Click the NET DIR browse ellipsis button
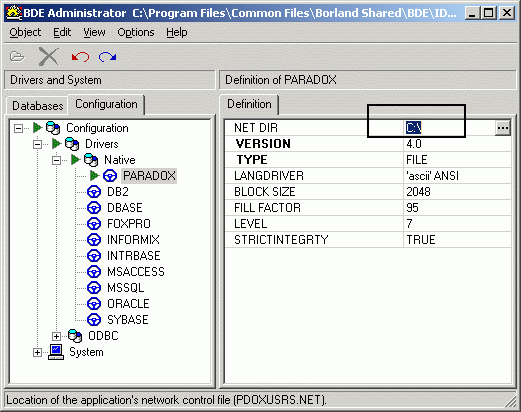 503,128
